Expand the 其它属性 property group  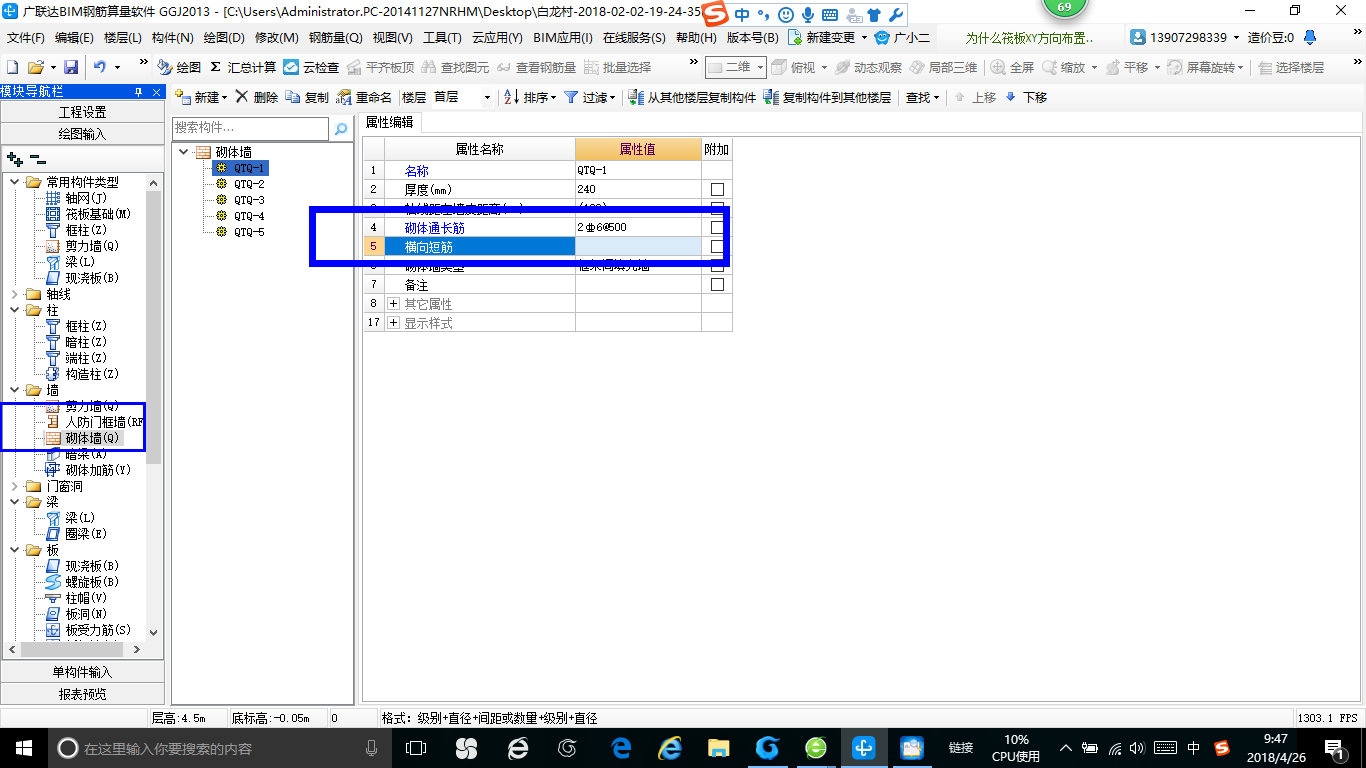[x=393, y=303]
